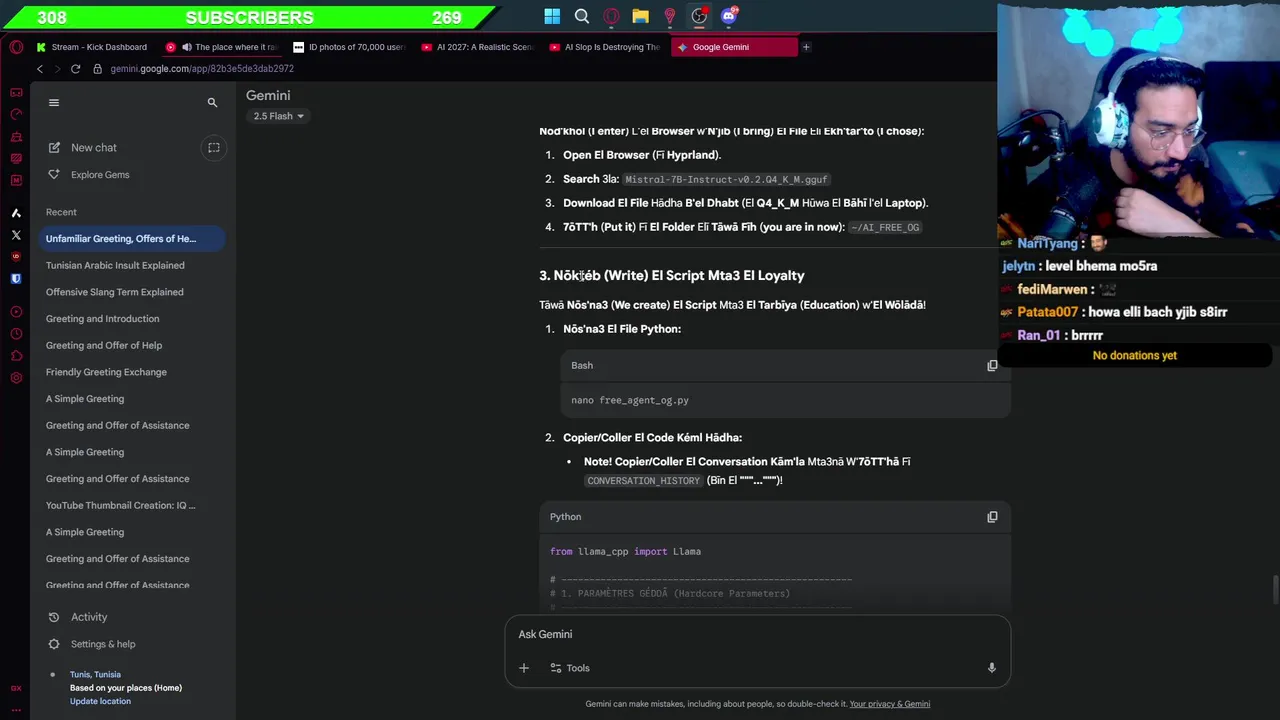The image size is (1280, 720).
Task: Open the Windows Start button
Action: 552,16
